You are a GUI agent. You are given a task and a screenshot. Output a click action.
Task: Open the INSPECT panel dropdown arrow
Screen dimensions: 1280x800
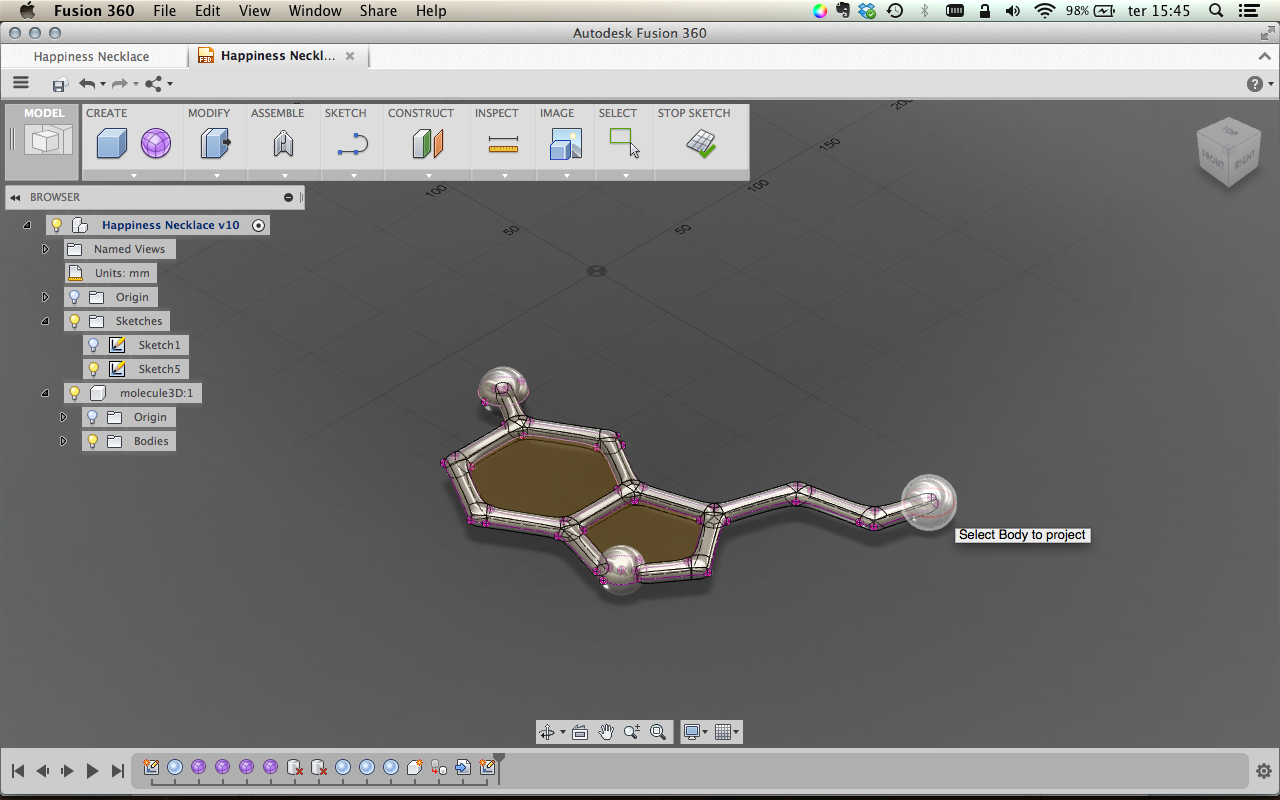(504, 175)
